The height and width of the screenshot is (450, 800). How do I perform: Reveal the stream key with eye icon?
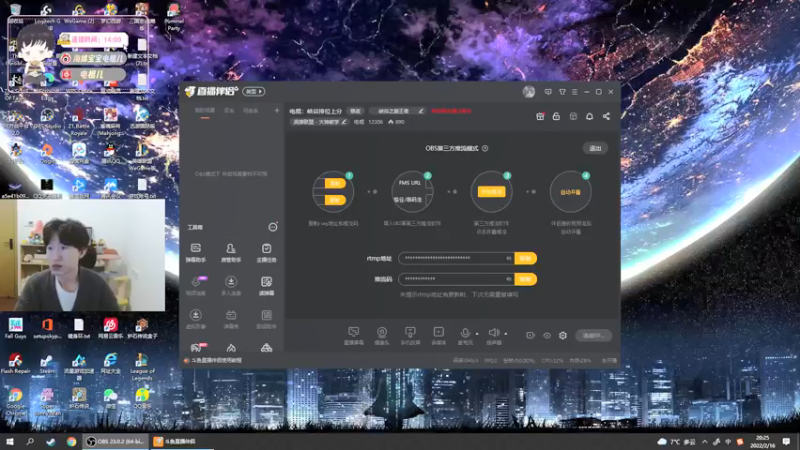coord(509,279)
